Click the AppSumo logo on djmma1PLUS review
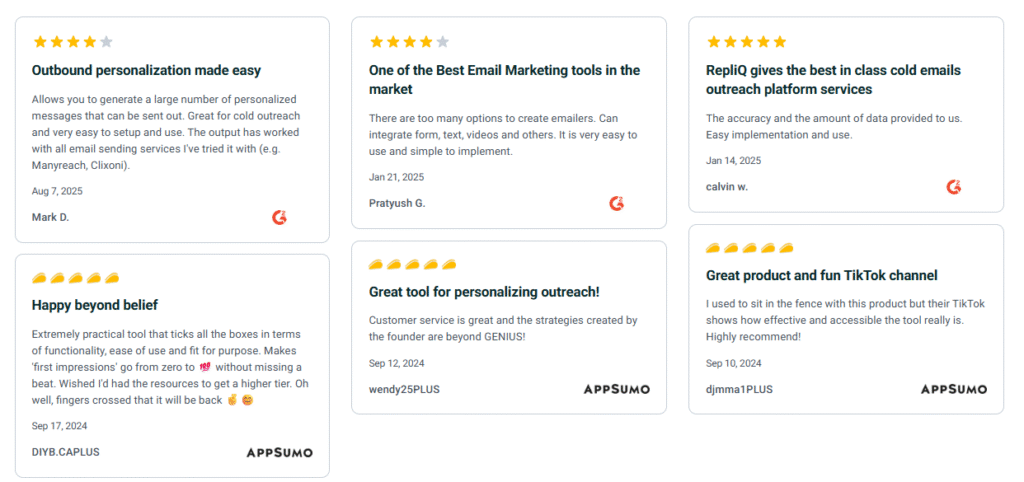 [953, 389]
